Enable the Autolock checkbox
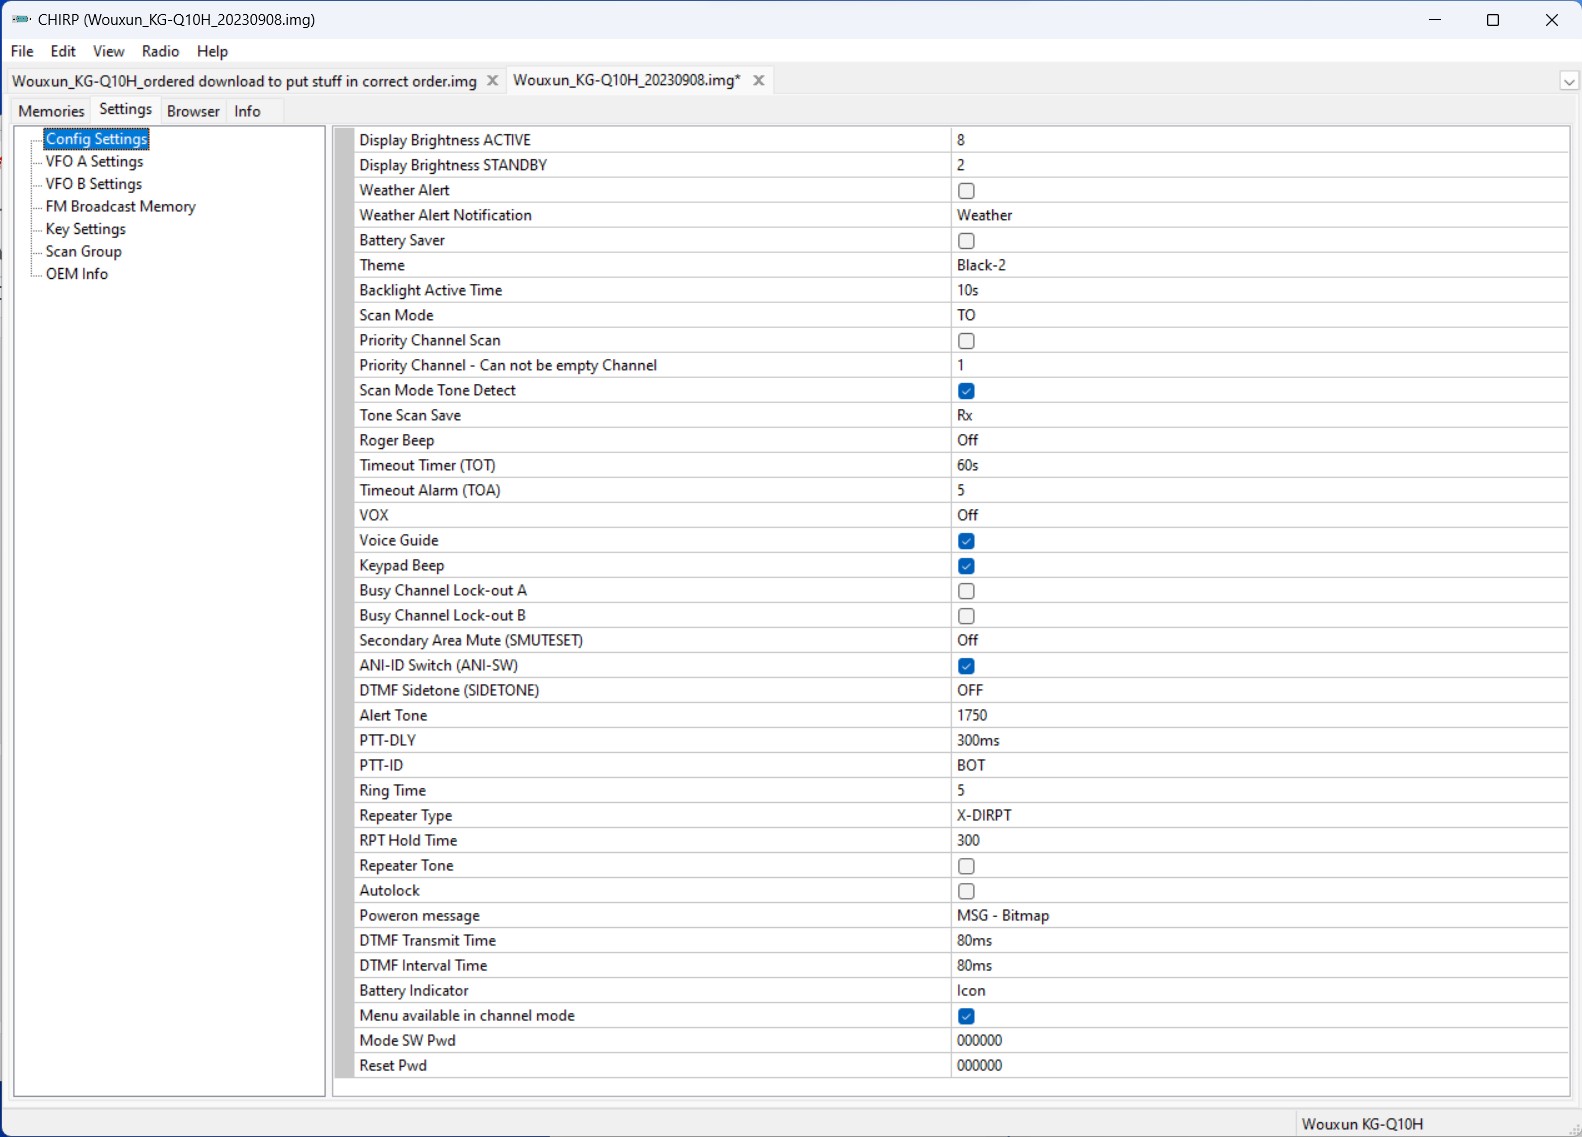 [x=966, y=891]
